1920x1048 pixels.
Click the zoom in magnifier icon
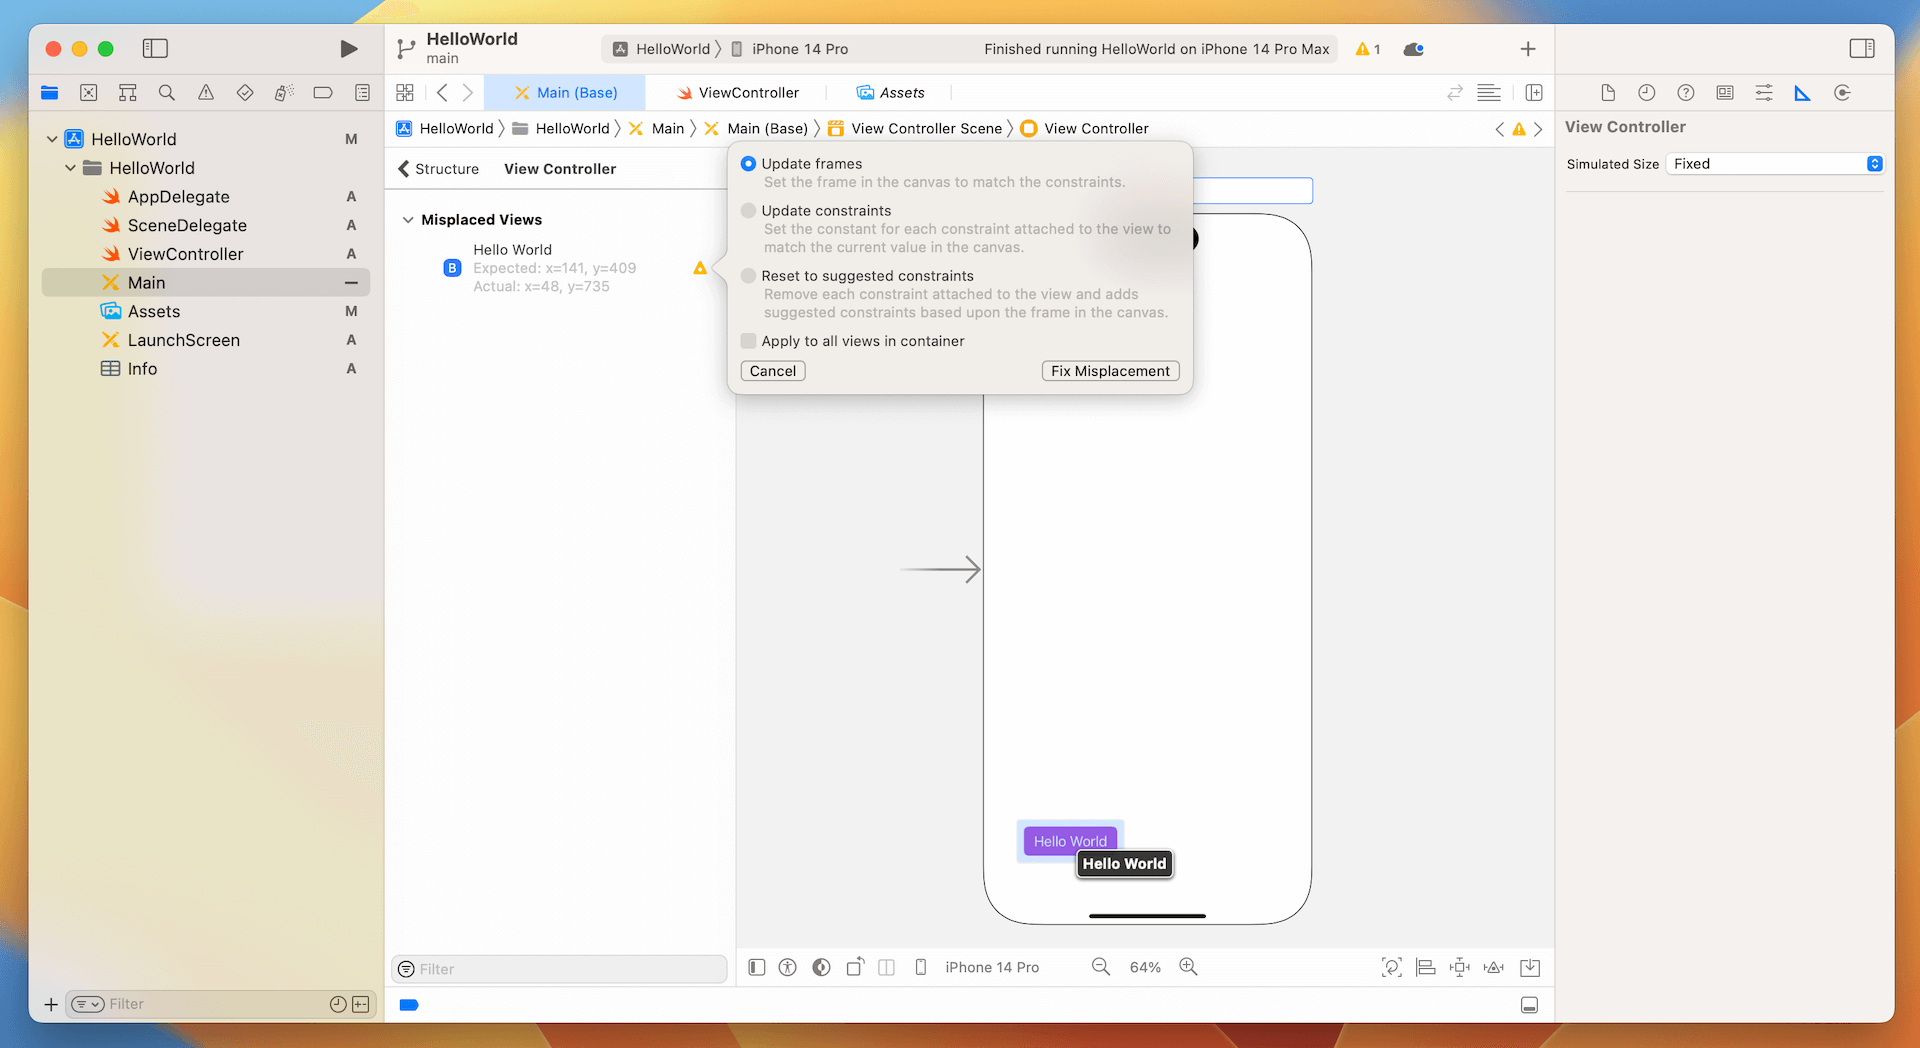(1188, 967)
